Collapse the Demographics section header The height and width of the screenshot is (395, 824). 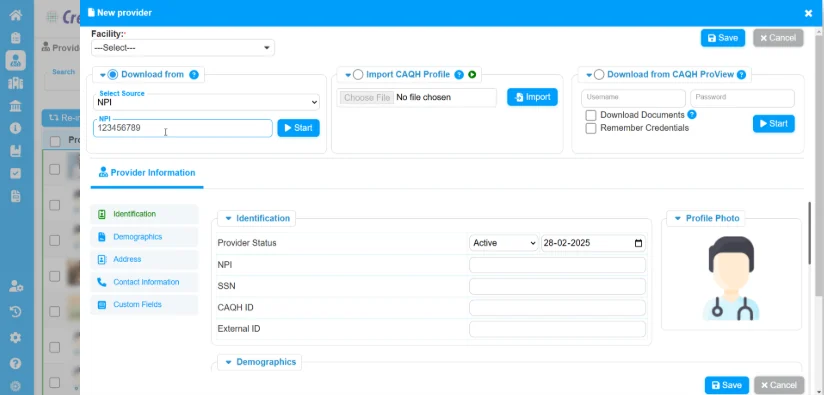tap(260, 362)
